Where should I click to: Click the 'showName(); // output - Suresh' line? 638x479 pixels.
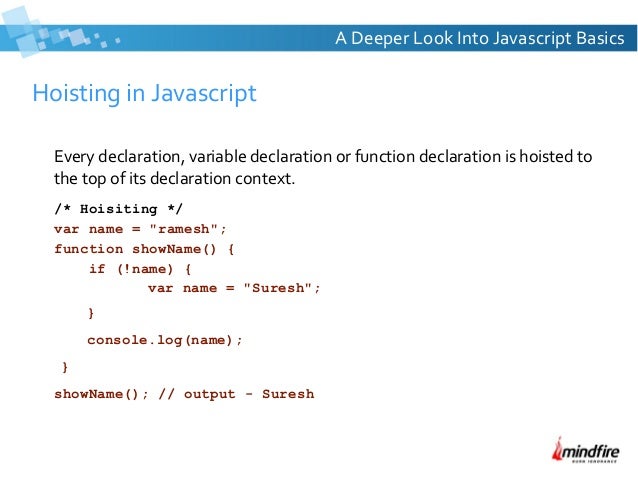pyautogui.click(x=184, y=394)
